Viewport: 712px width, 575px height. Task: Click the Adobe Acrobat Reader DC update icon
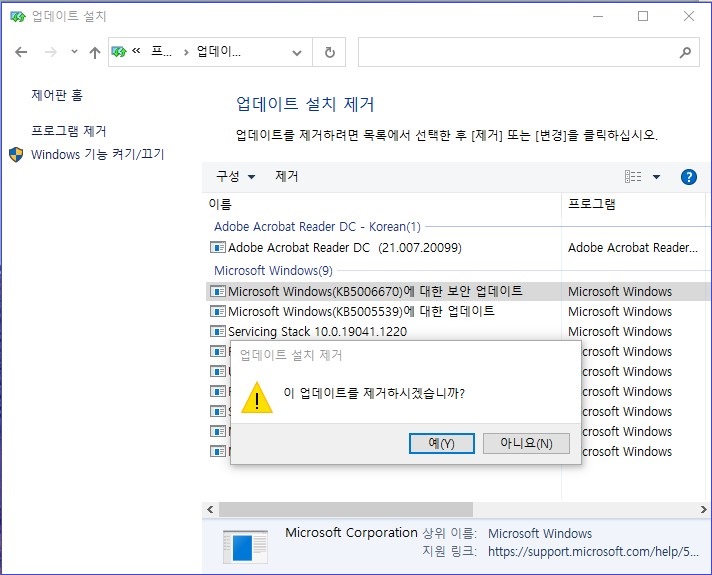(218, 248)
